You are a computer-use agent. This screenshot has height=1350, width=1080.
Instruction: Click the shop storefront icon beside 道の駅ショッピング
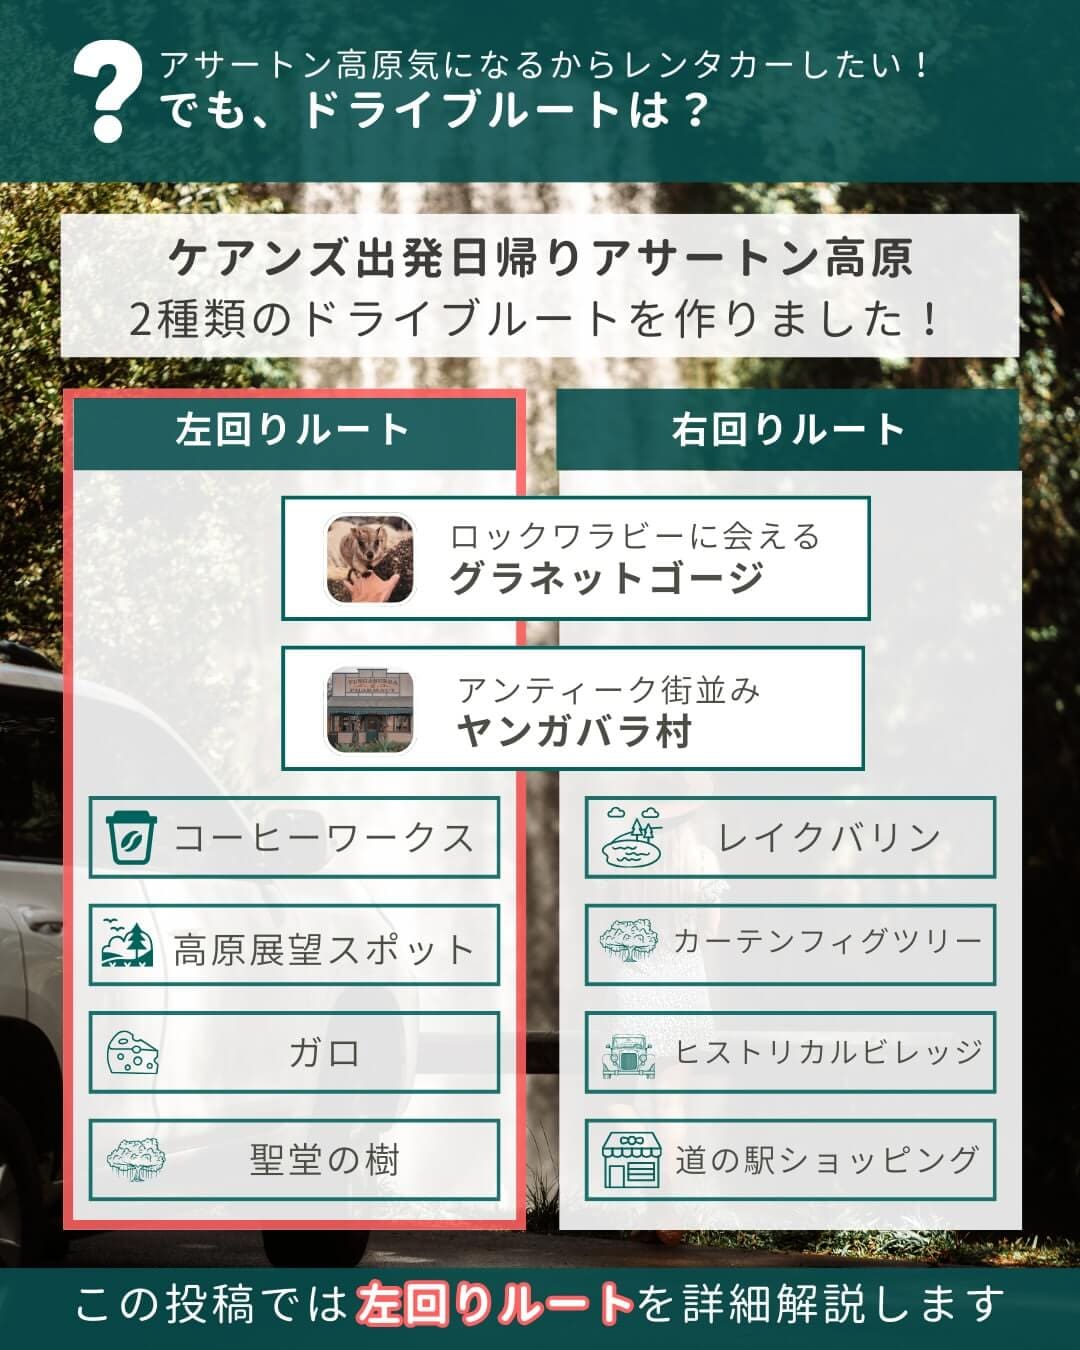630,1160
